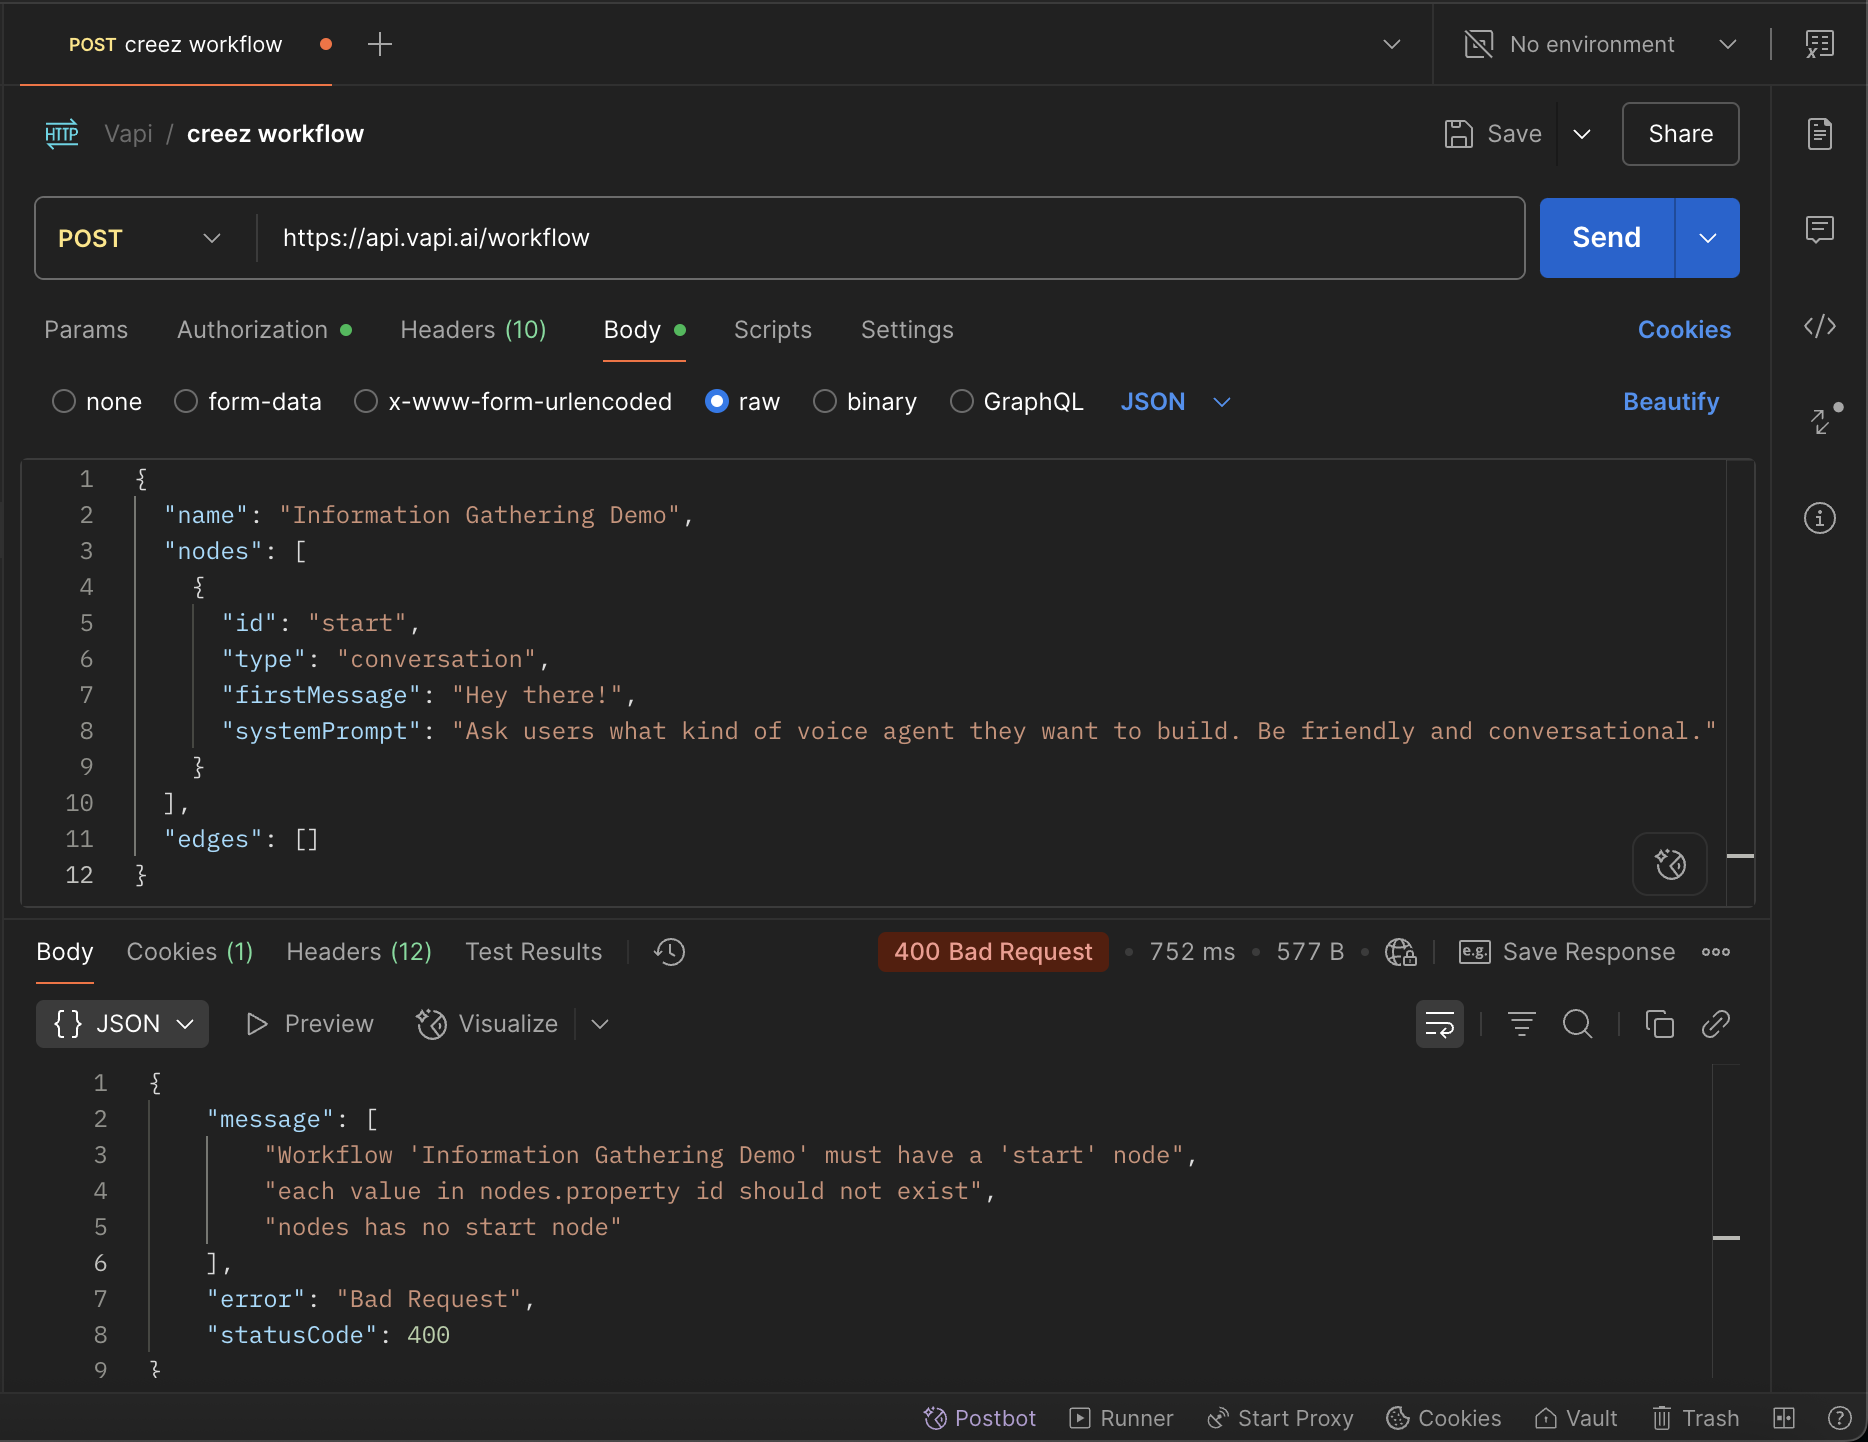
Task: Switch to the Headers request tab
Action: point(472,330)
